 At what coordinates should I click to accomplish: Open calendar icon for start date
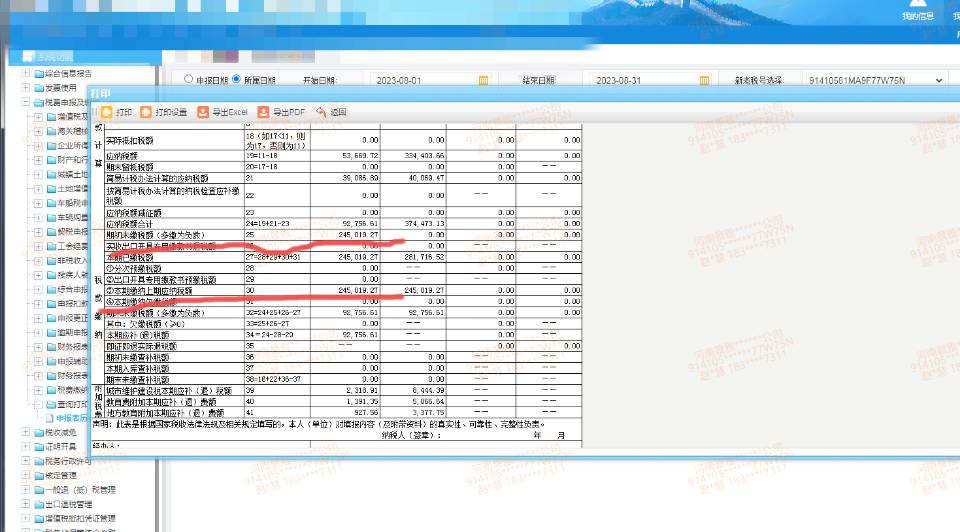click(x=484, y=80)
